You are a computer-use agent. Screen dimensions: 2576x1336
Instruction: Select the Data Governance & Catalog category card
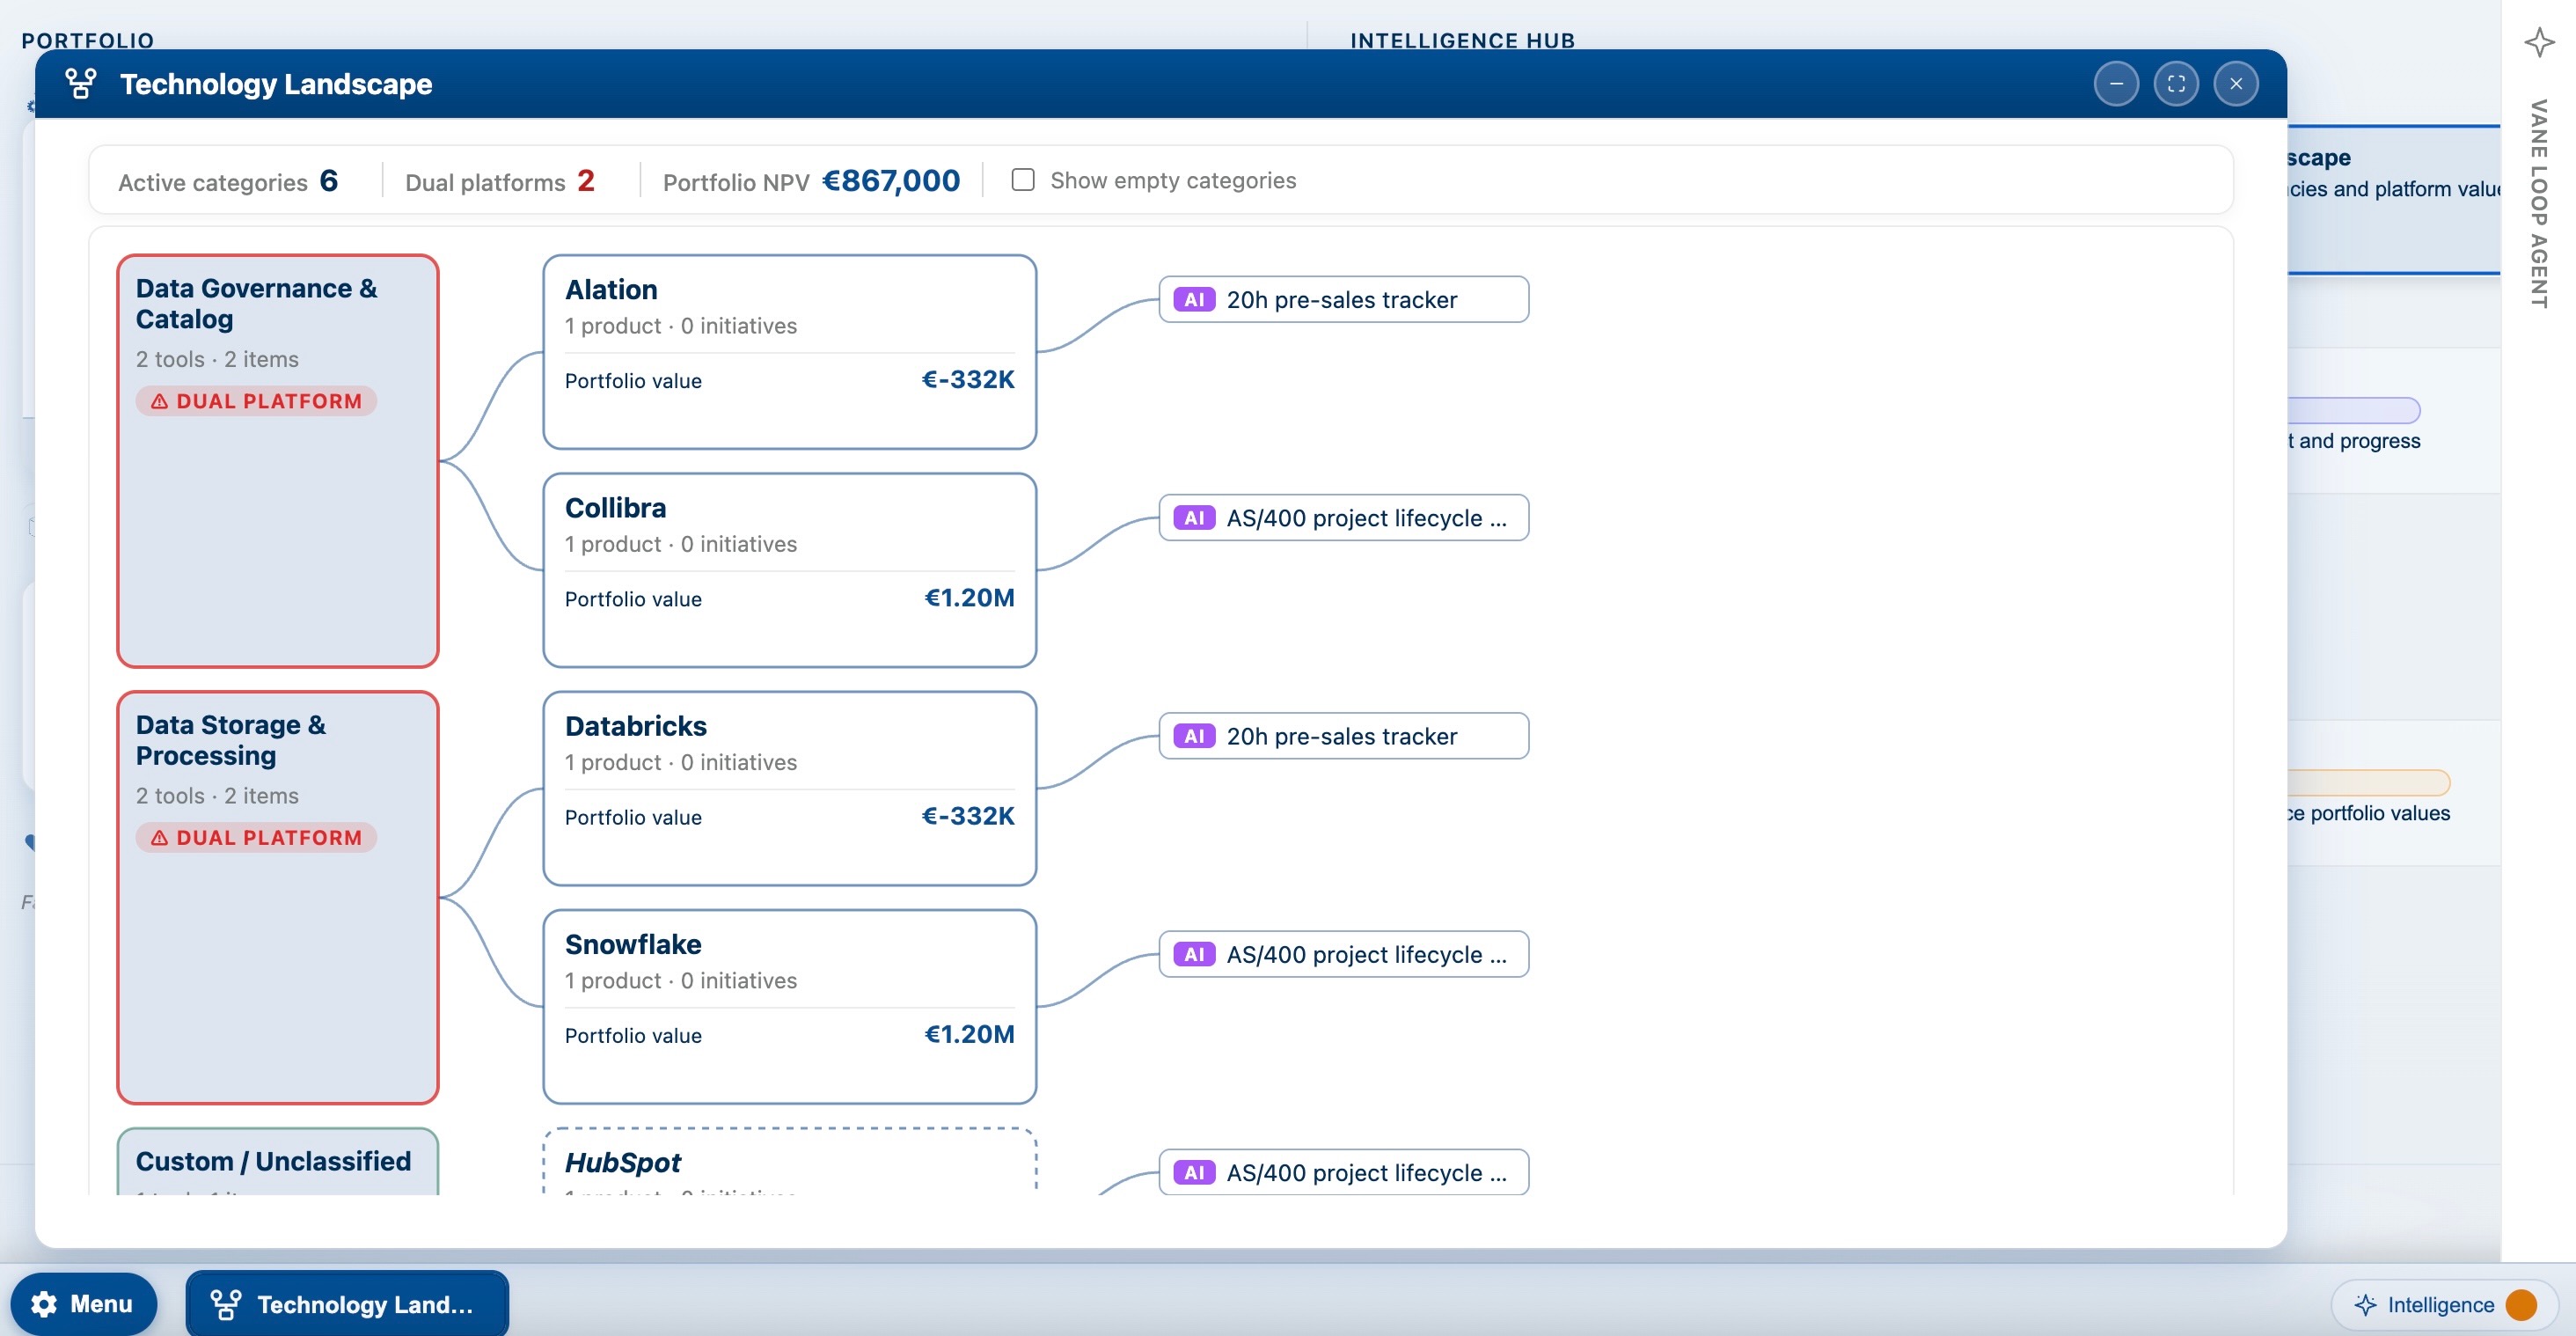pos(278,461)
